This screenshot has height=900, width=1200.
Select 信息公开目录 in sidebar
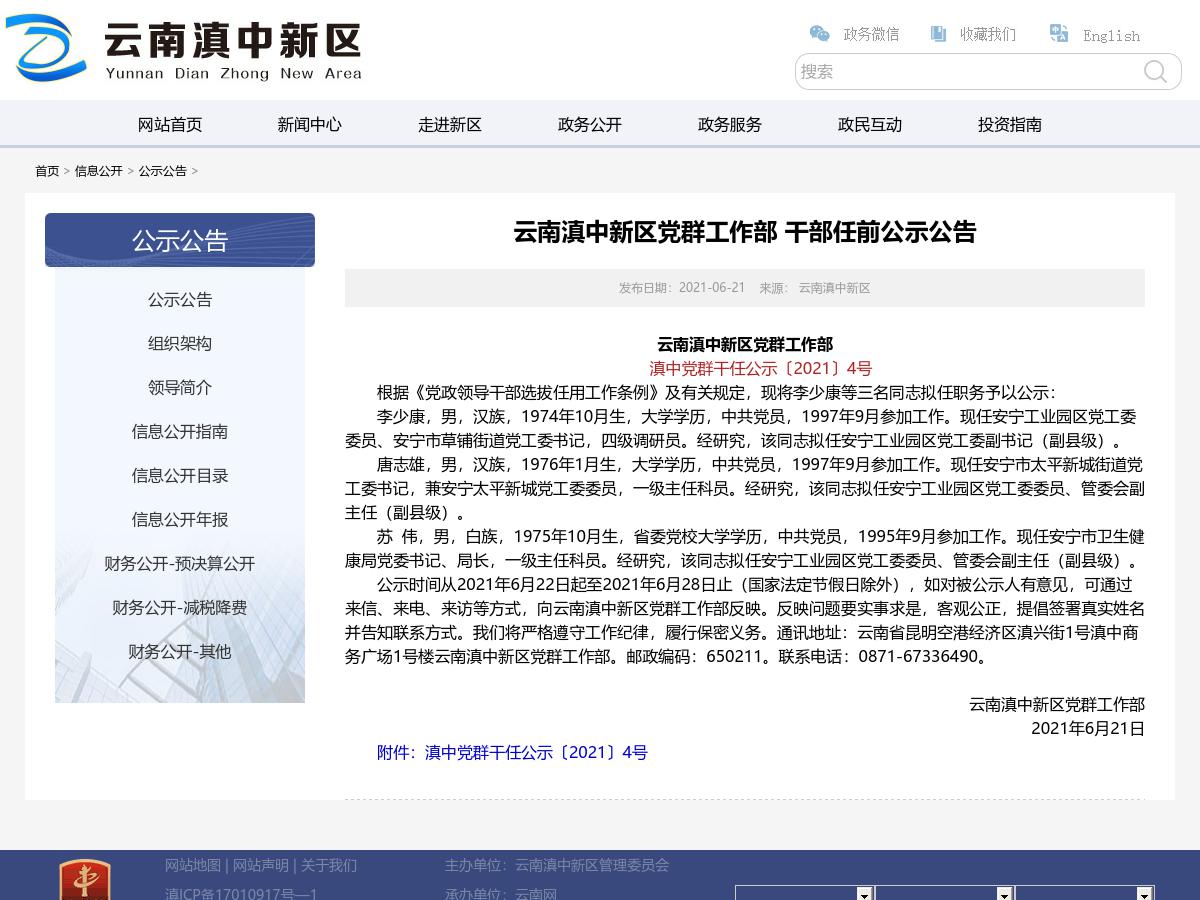point(180,476)
